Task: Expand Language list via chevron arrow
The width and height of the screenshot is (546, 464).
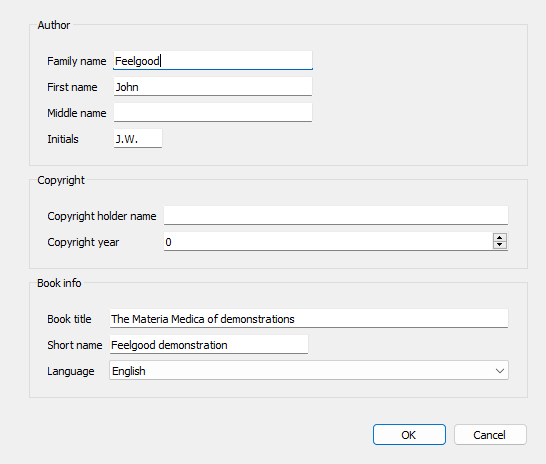Action: [500, 371]
